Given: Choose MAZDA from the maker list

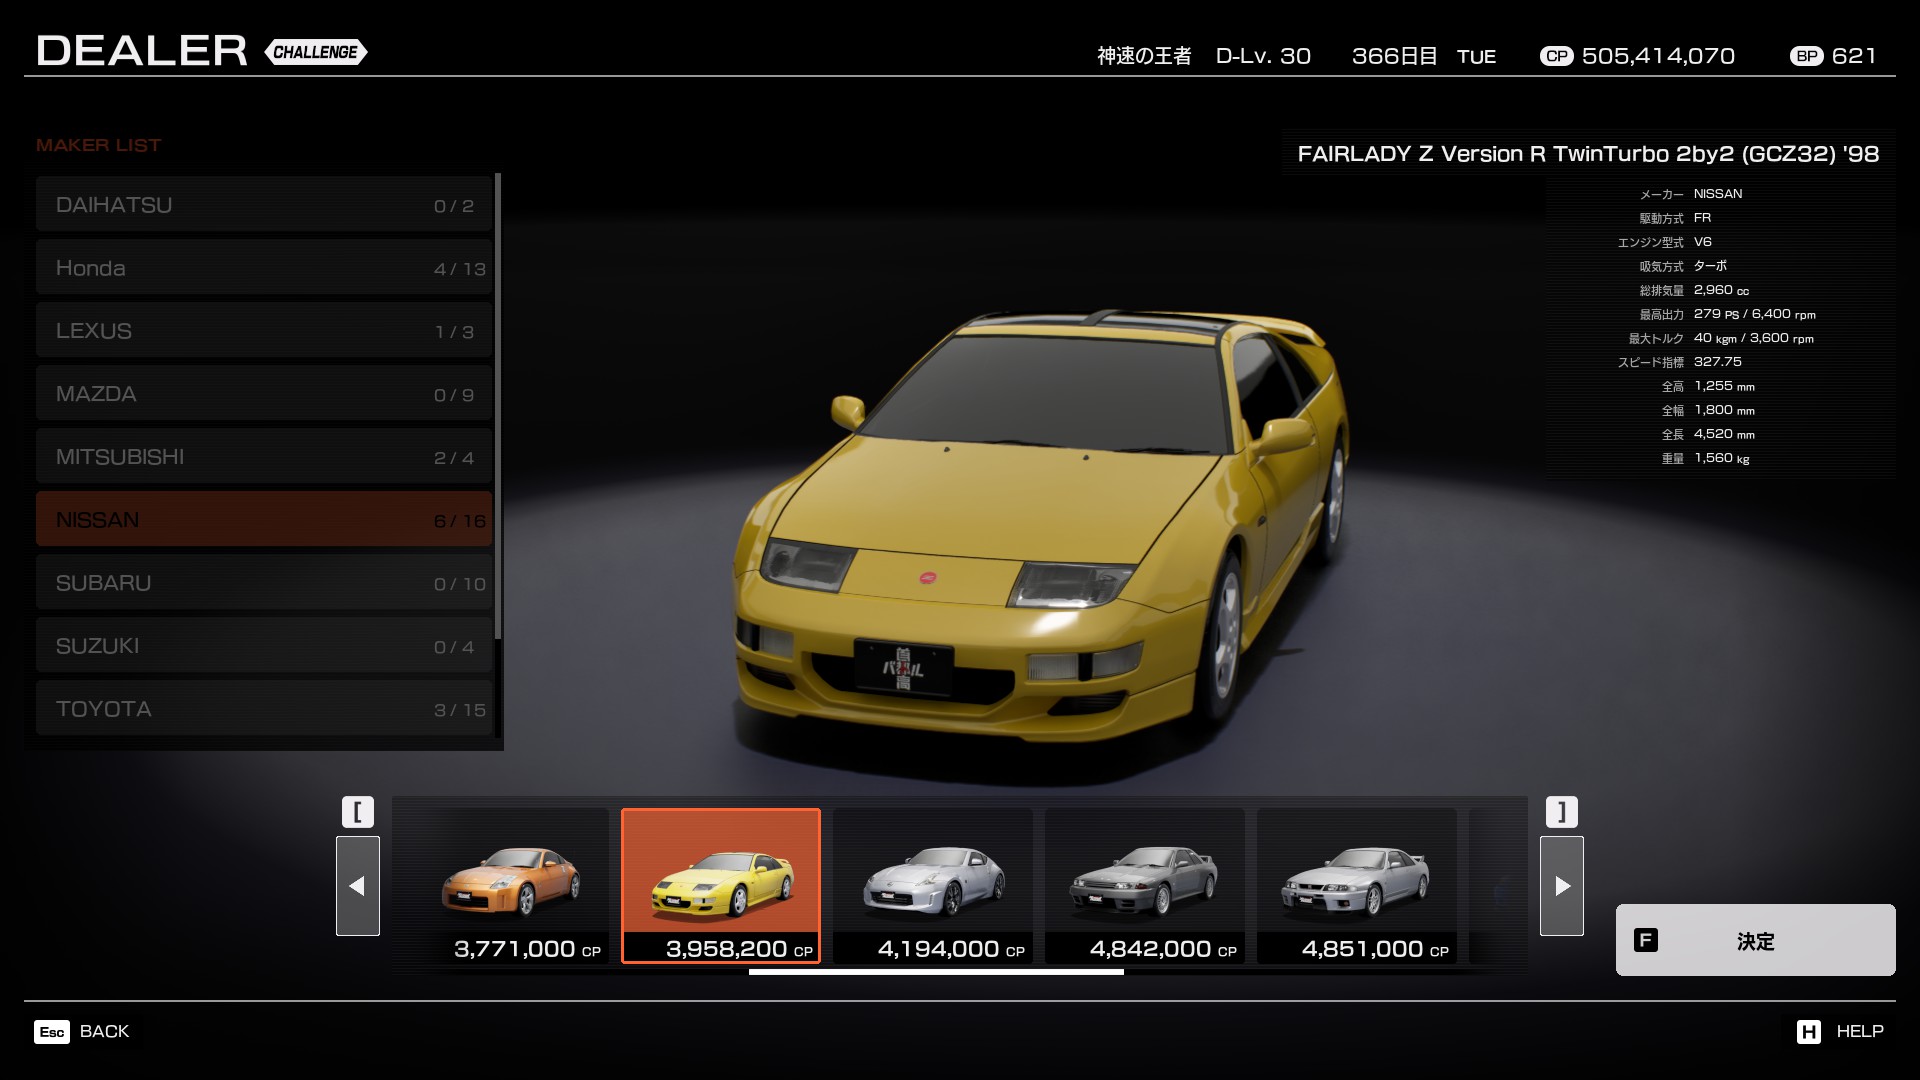Looking at the screenshot, I should (264, 394).
